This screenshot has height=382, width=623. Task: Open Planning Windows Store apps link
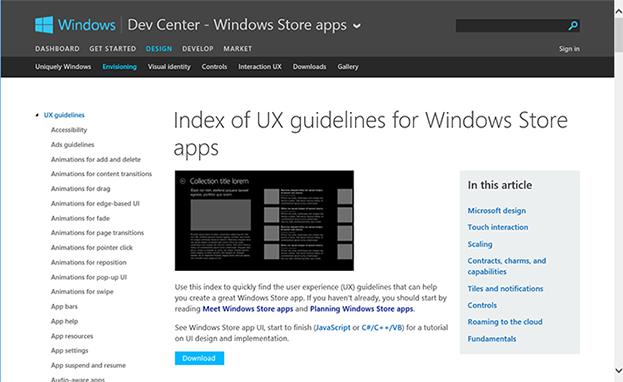362,309
